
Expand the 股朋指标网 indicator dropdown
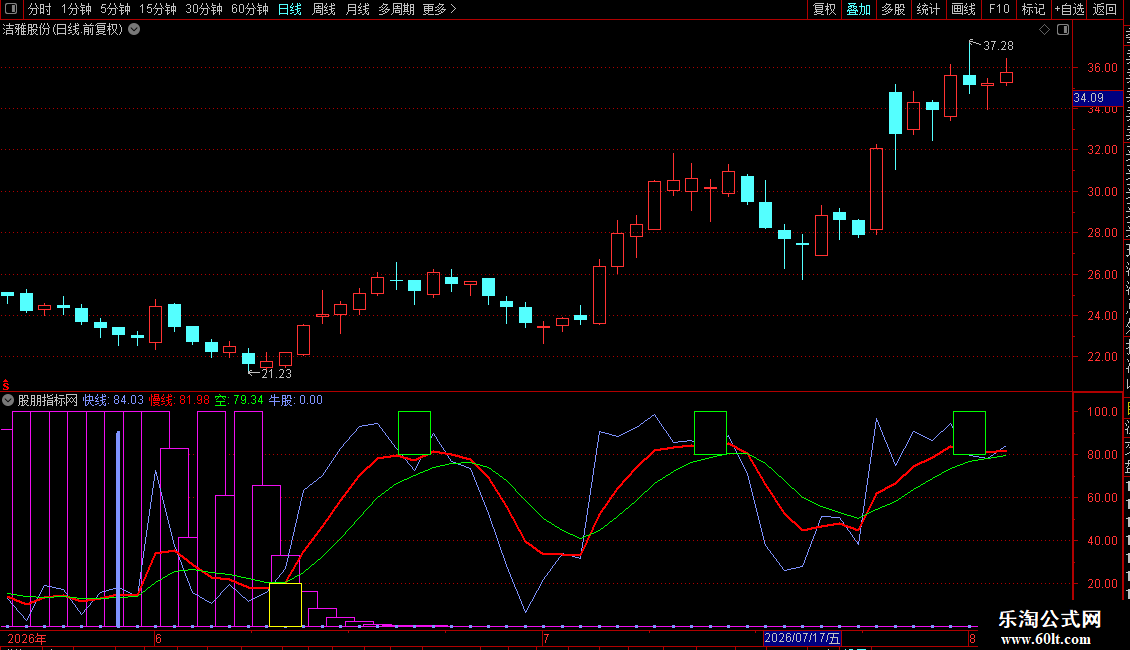[8, 400]
